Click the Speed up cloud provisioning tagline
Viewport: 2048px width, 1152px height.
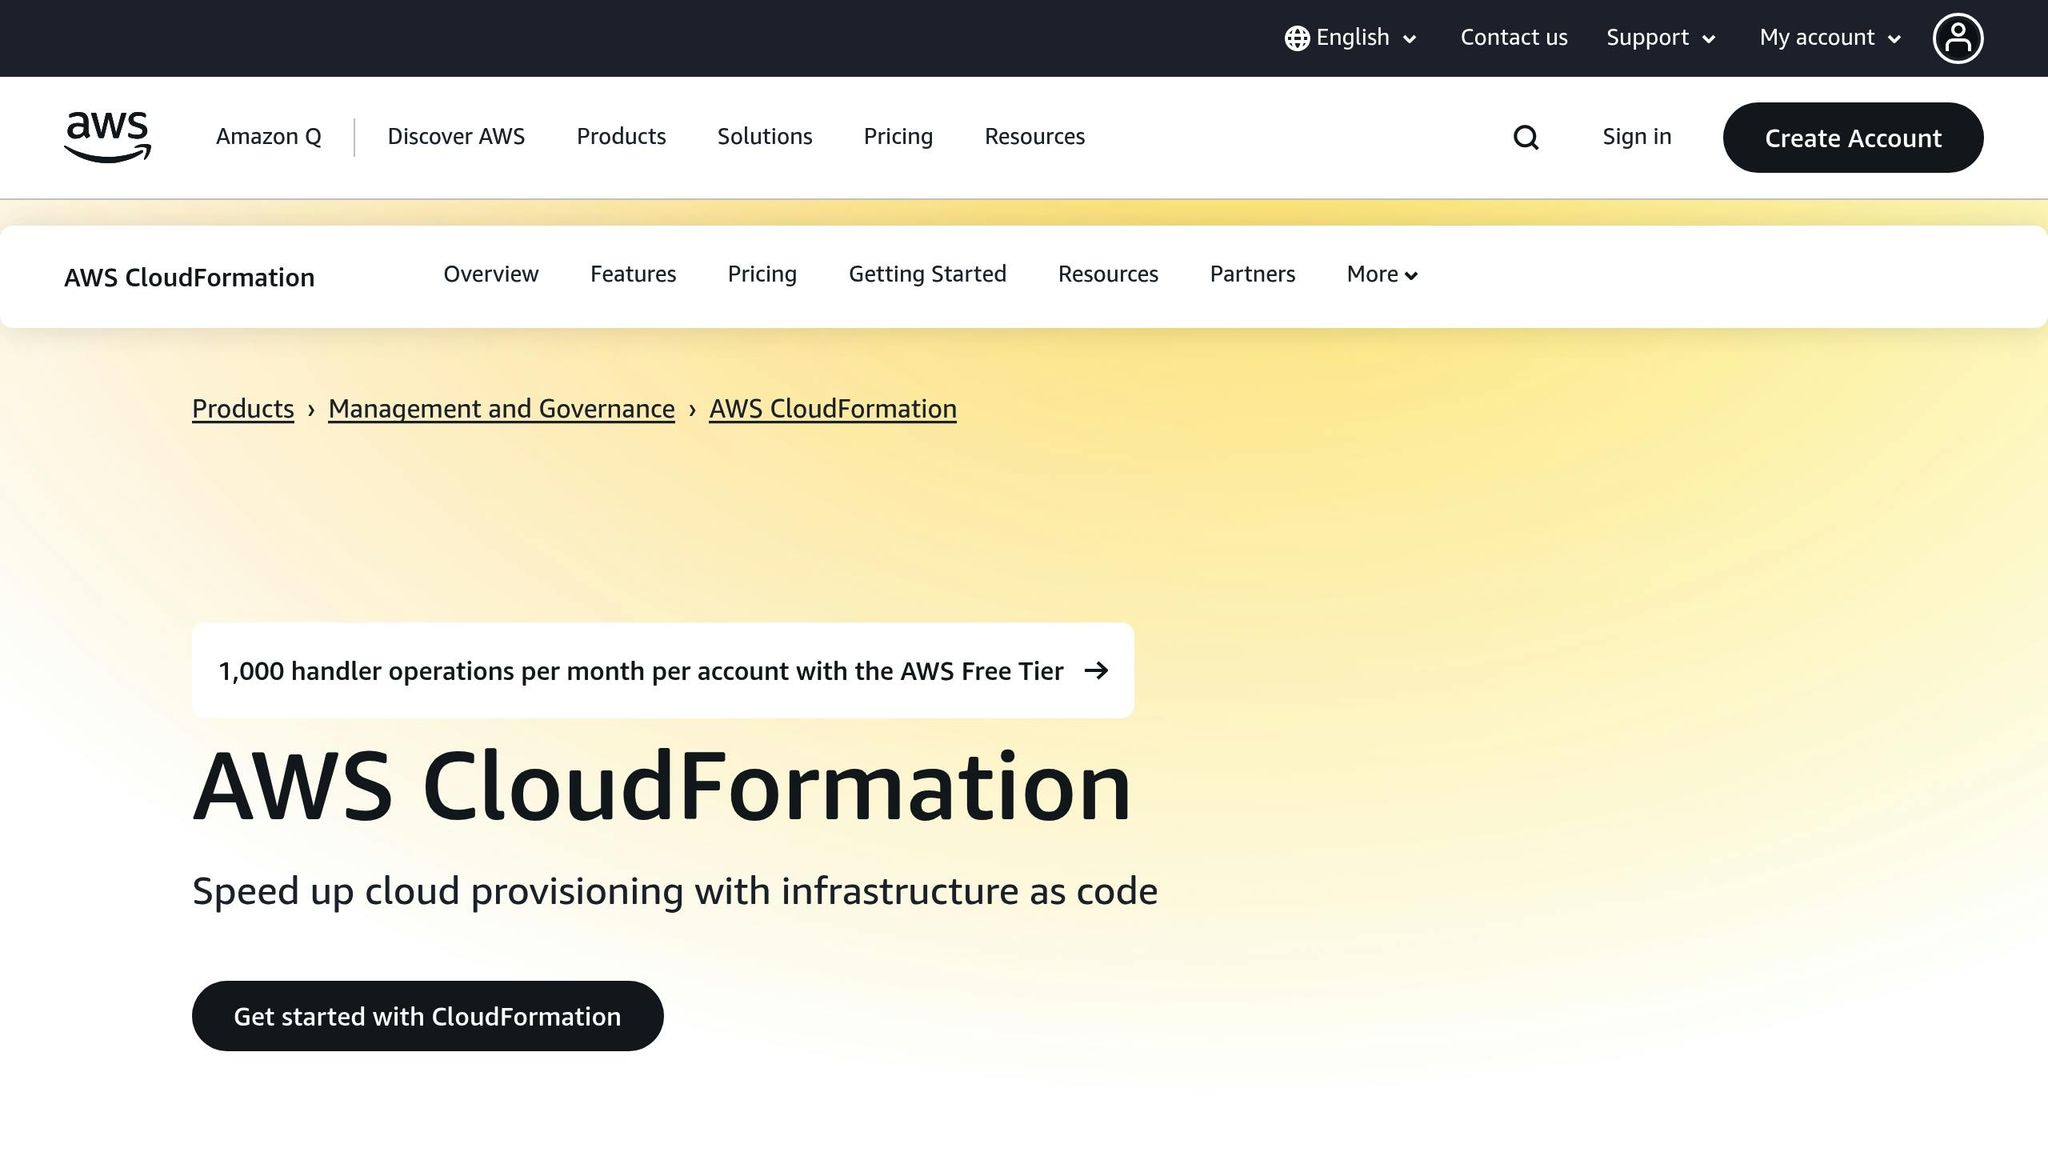(x=674, y=891)
